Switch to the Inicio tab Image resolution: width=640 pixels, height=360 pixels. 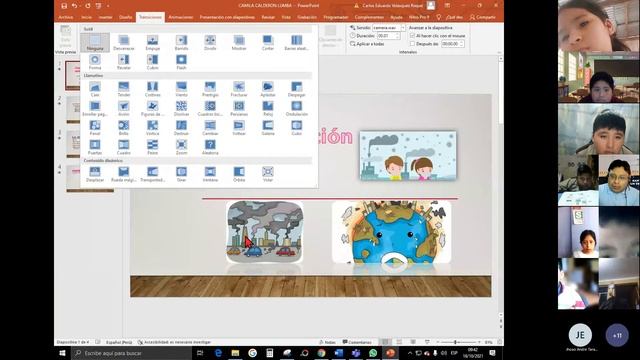pos(86,17)
